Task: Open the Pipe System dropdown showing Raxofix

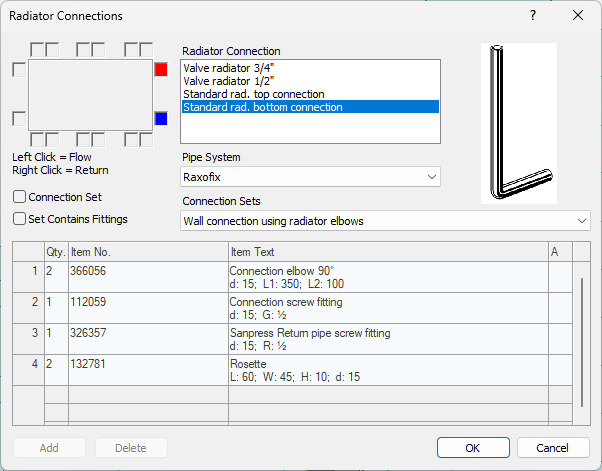Action: point(310,177)
